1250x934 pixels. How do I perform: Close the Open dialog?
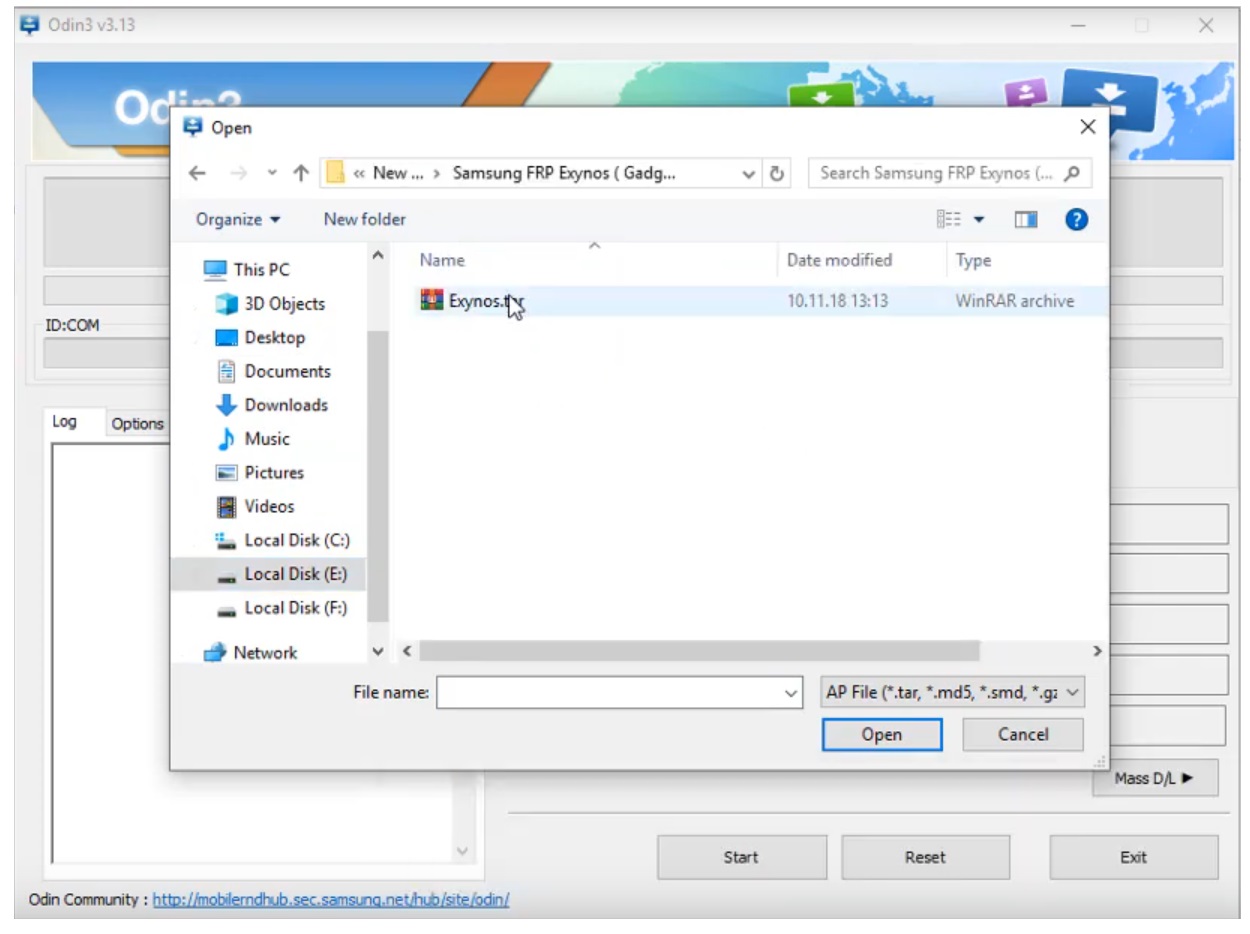point(1088,127)
